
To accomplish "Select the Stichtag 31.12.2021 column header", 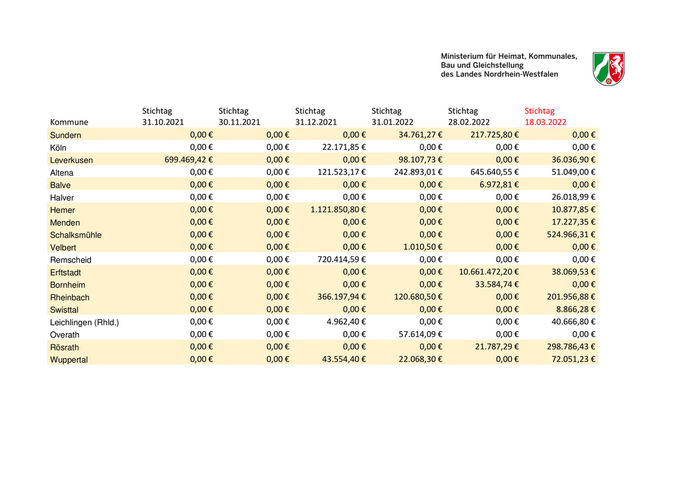I will point(317,116).
